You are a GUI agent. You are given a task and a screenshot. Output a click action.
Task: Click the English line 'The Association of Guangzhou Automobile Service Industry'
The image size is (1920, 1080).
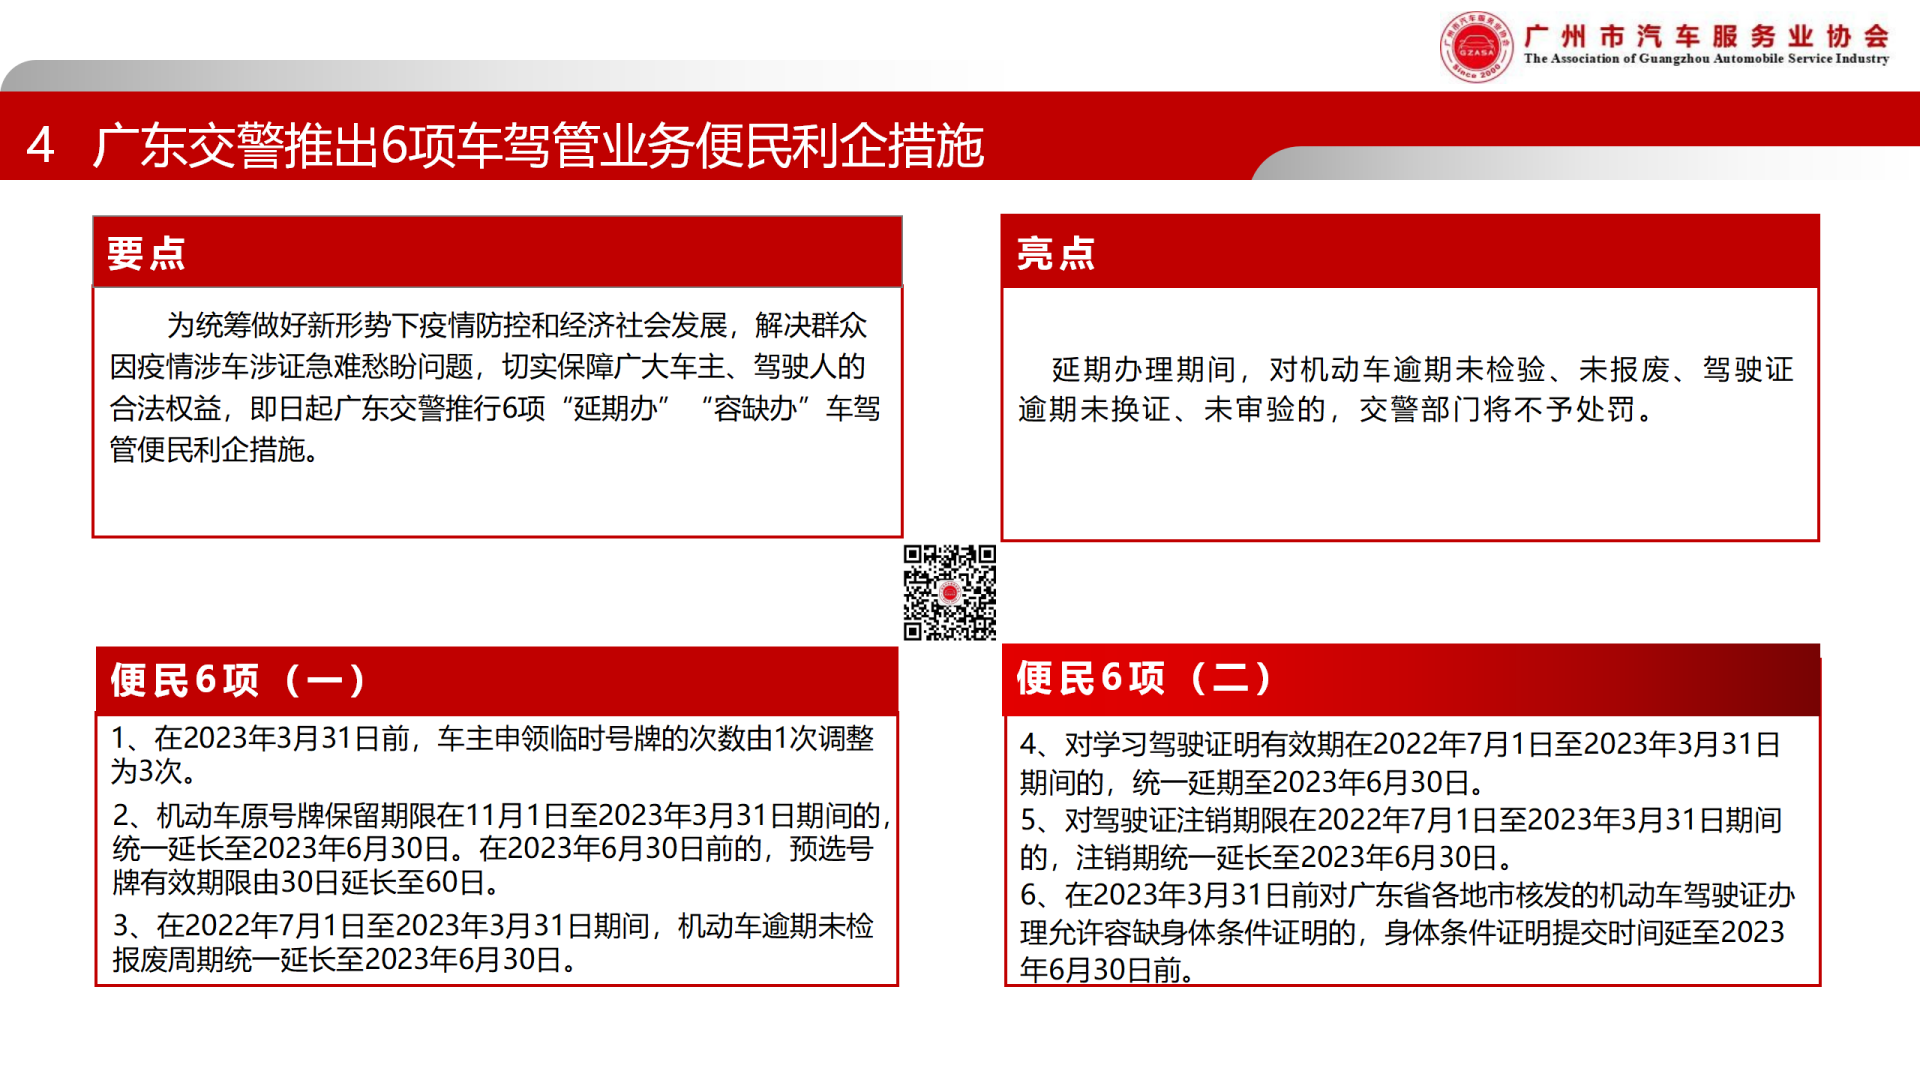pyautogui.click(x=1707, y=59)
